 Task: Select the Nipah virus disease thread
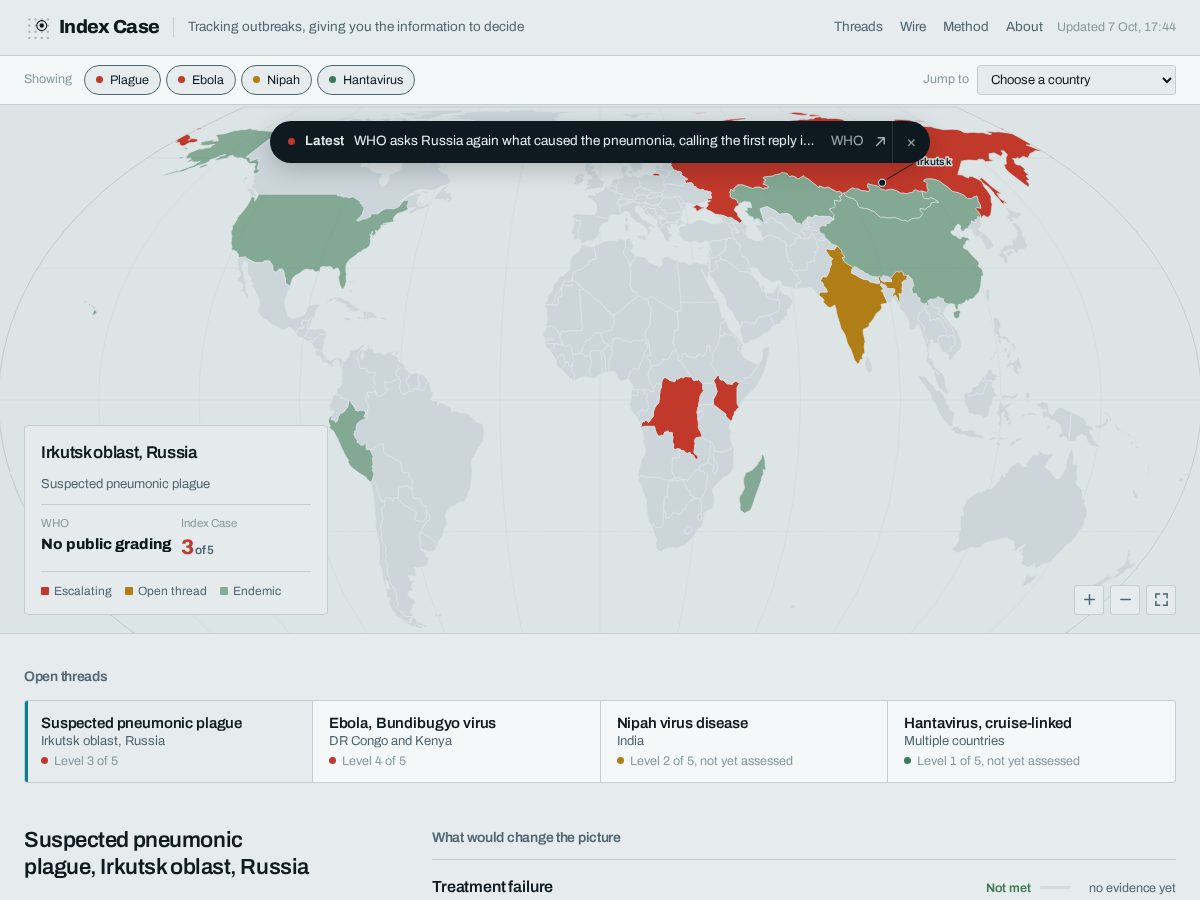tap(744, 741)
